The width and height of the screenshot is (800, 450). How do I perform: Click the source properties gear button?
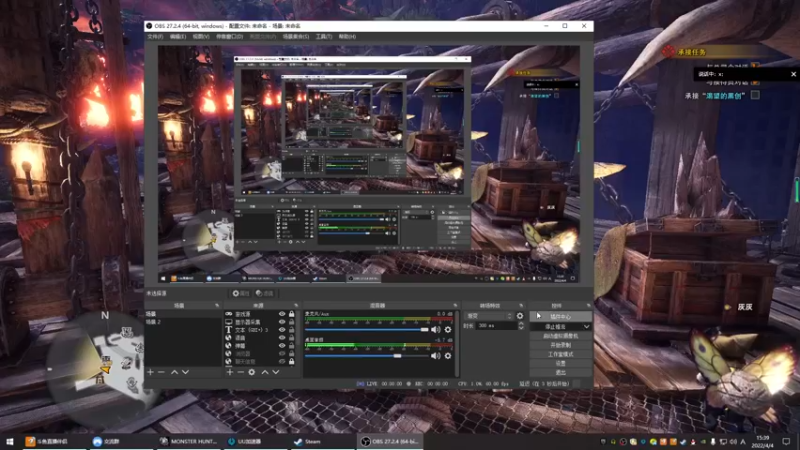pos(241,293)
